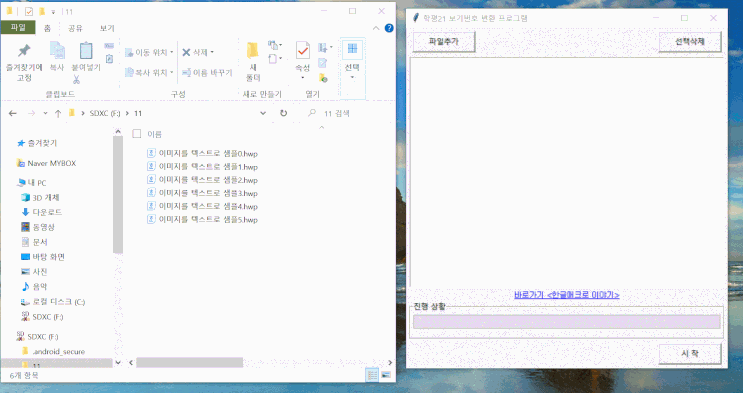Toggle the select-all checkbox beside 이름 header
Viewport: 743px width, 393px height.
click(137, 134)
